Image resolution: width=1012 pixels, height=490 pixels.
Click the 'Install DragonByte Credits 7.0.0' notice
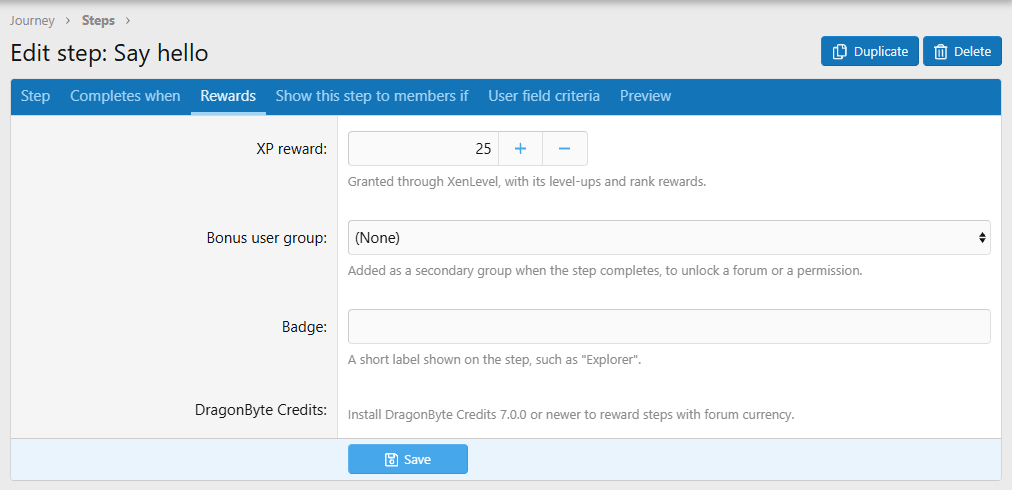click(571, 414)
